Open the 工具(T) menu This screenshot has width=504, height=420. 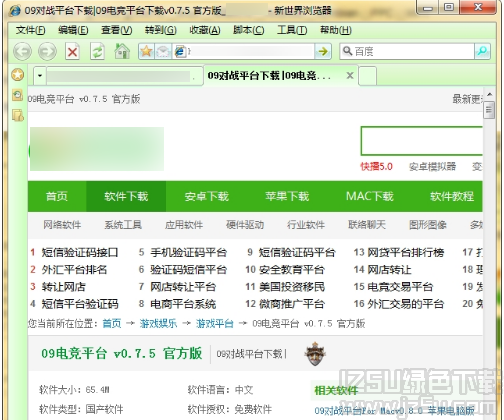292,30
